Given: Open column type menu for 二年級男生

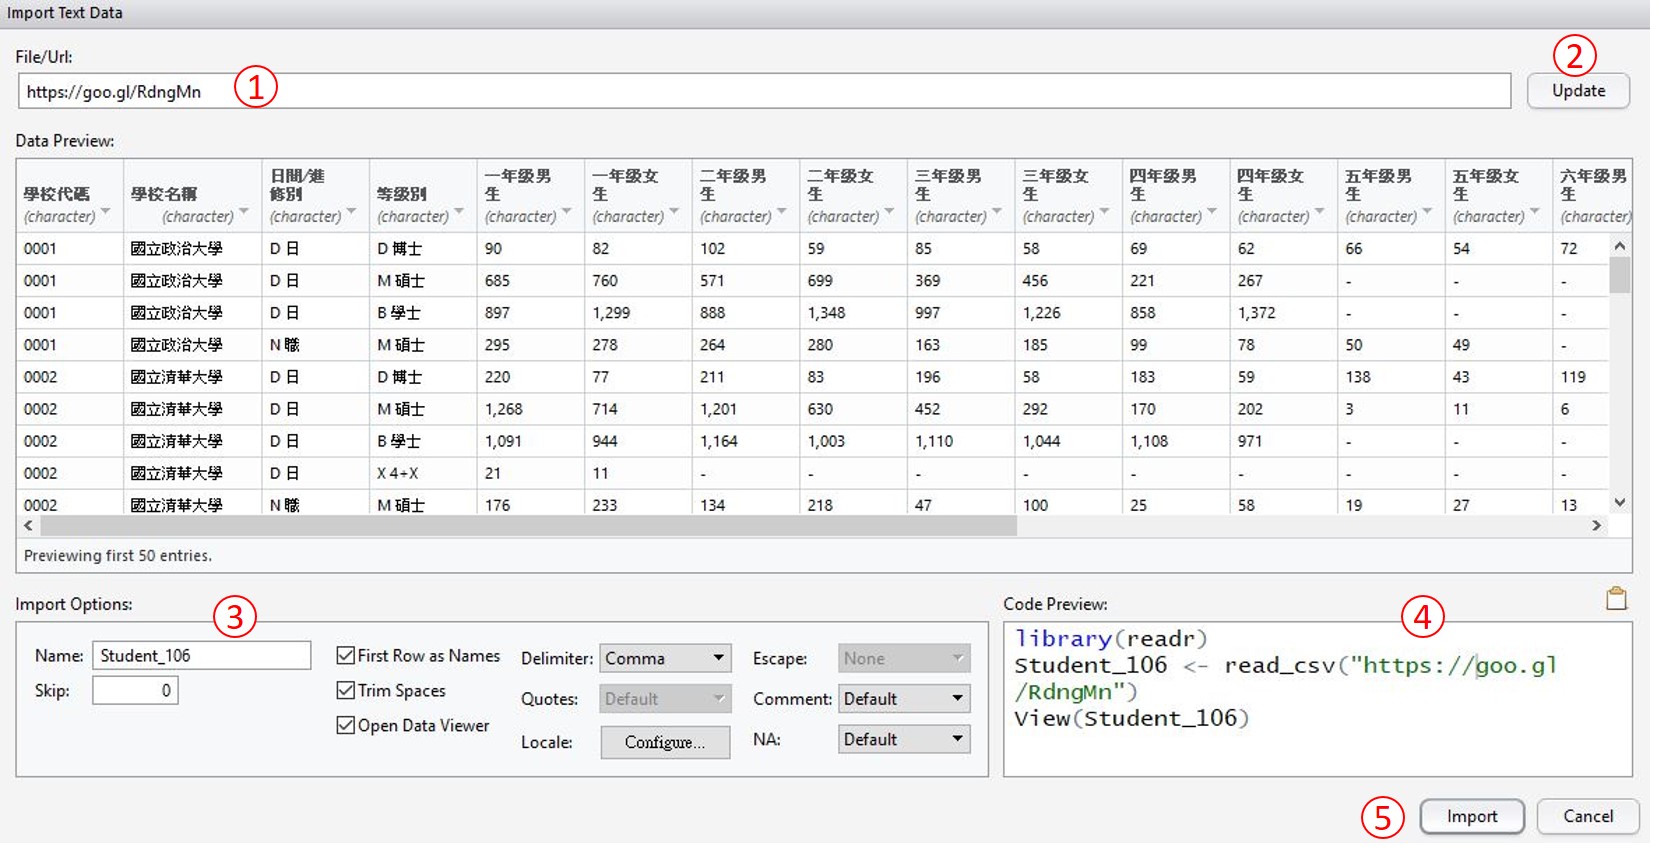Looking at the screenshot, I should coord(782,212).
